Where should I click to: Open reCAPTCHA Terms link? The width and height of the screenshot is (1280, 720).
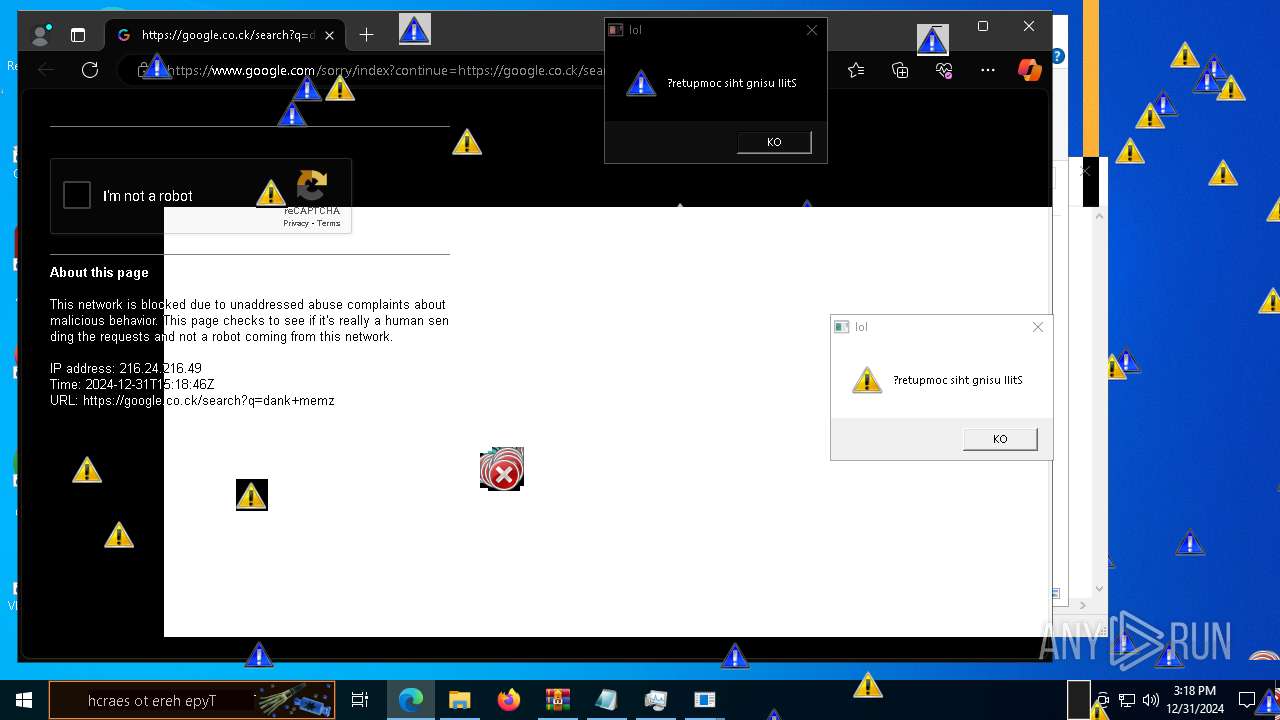click(329, 223)
